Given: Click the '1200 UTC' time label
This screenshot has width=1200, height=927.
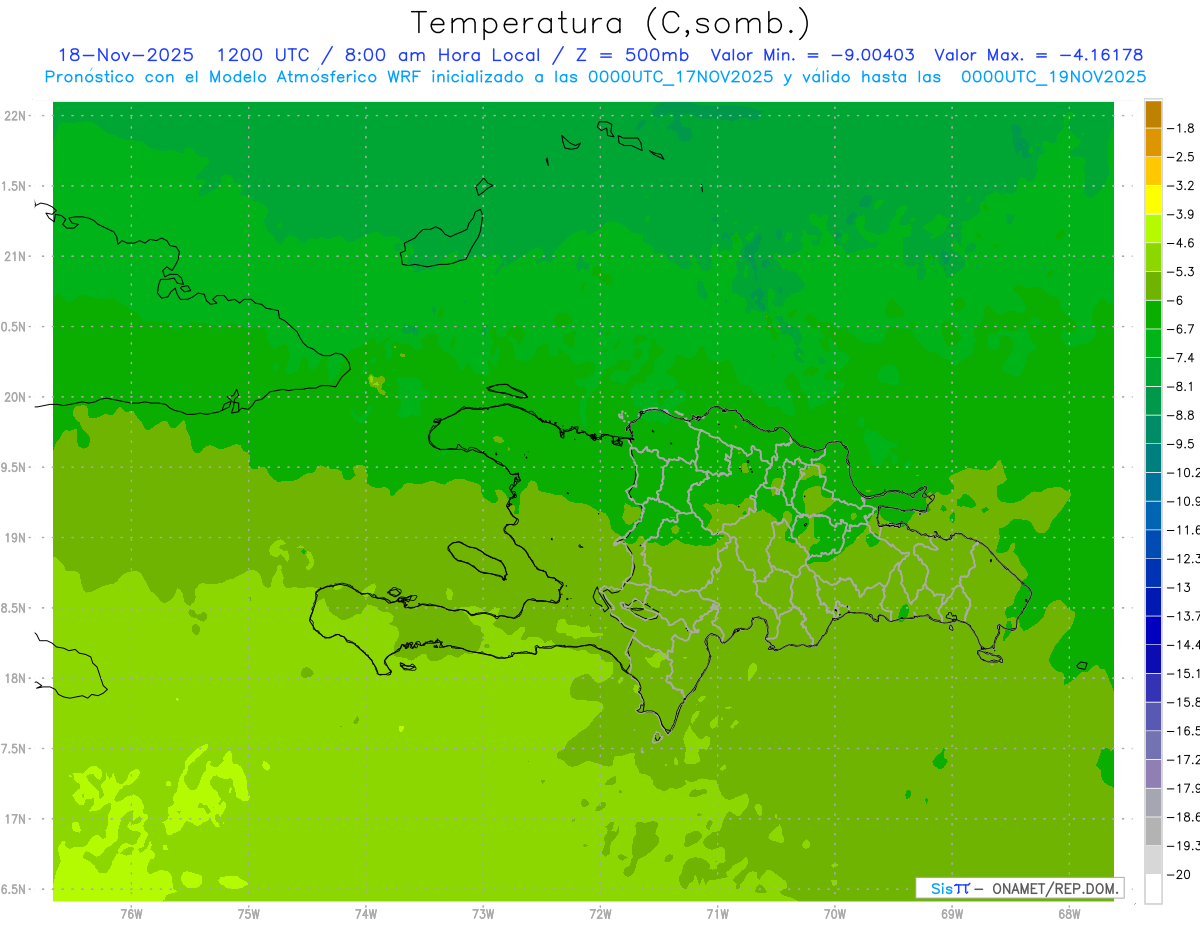Looking at the screenshot, I should (x=266, y=55).
